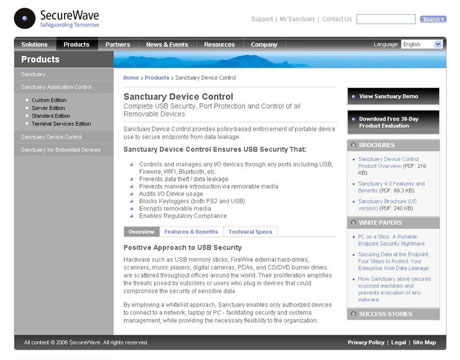This screenshot has width=460, height=360.
Task: Click the Search button
Action: (433, 19)
